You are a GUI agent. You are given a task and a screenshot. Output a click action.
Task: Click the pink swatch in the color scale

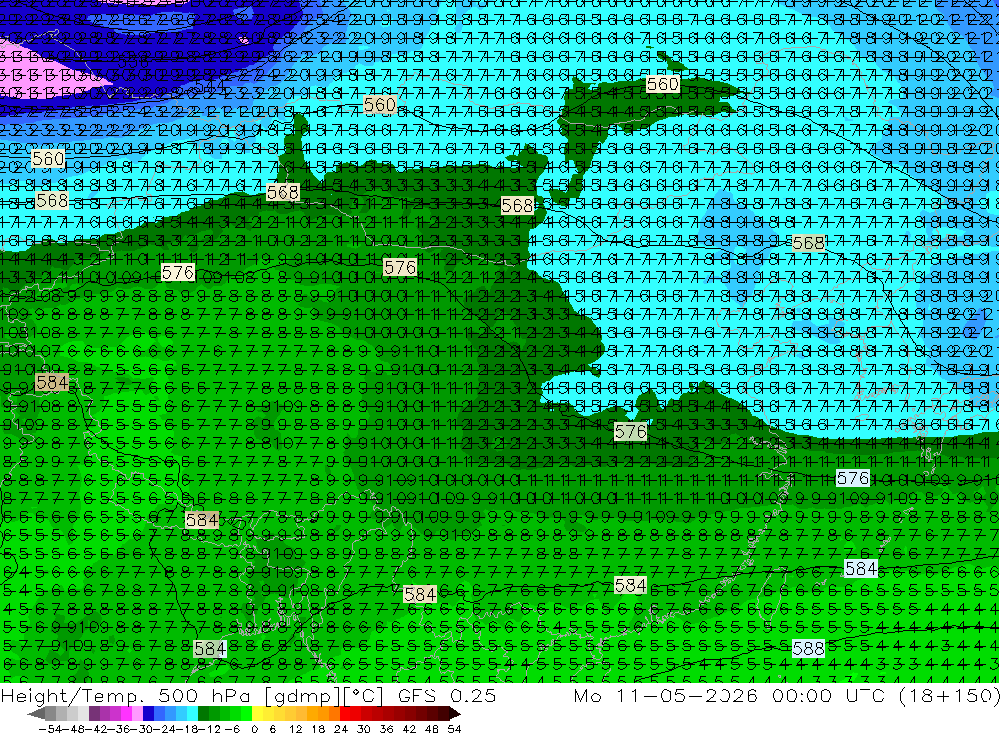[x=137, y=713]
